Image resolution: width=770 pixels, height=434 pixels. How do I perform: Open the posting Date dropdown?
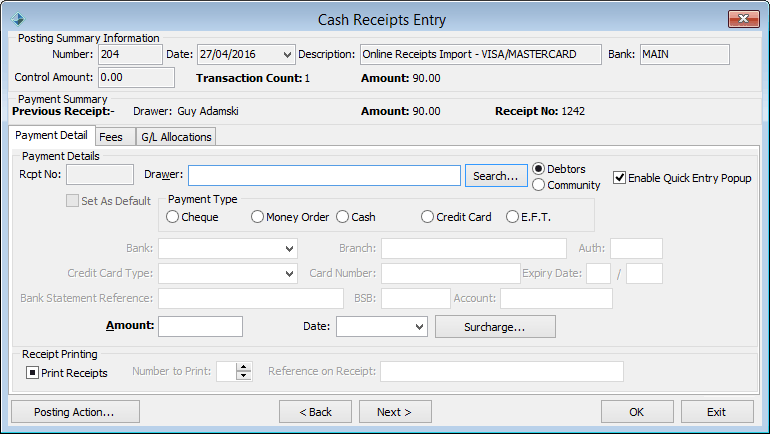tap(287, 54)
